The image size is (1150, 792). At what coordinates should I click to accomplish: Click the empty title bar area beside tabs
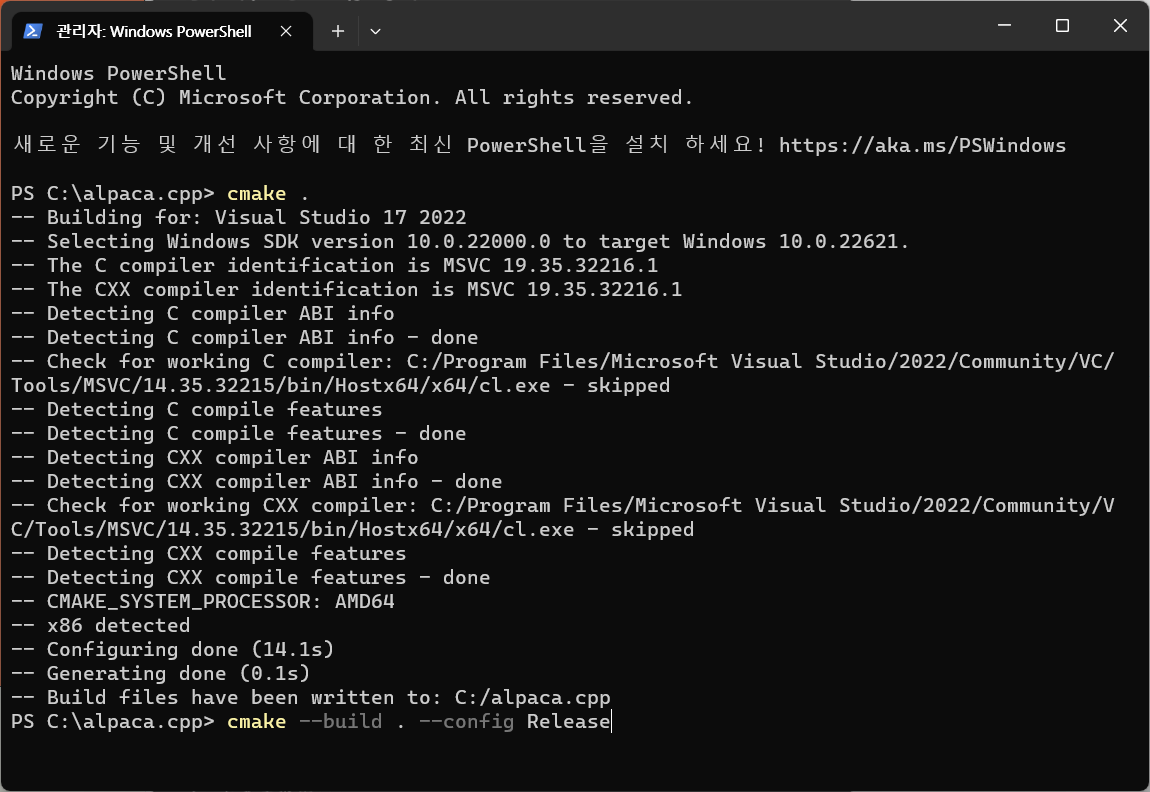pos(682,26)
